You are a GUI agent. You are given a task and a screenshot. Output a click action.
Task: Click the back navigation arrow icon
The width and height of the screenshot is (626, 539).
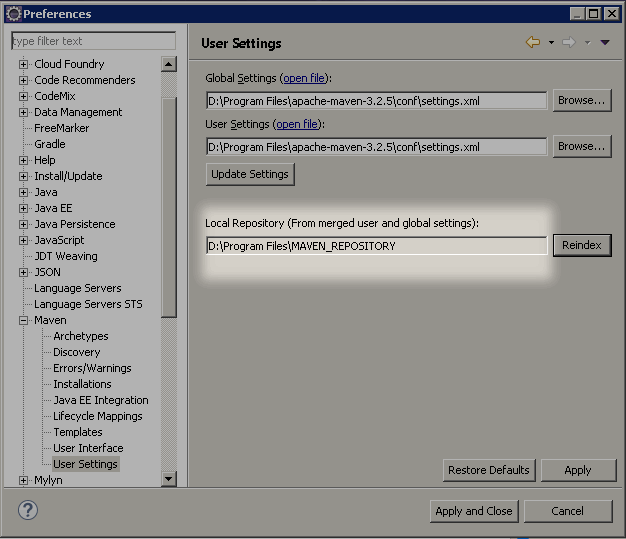[533, 43]
